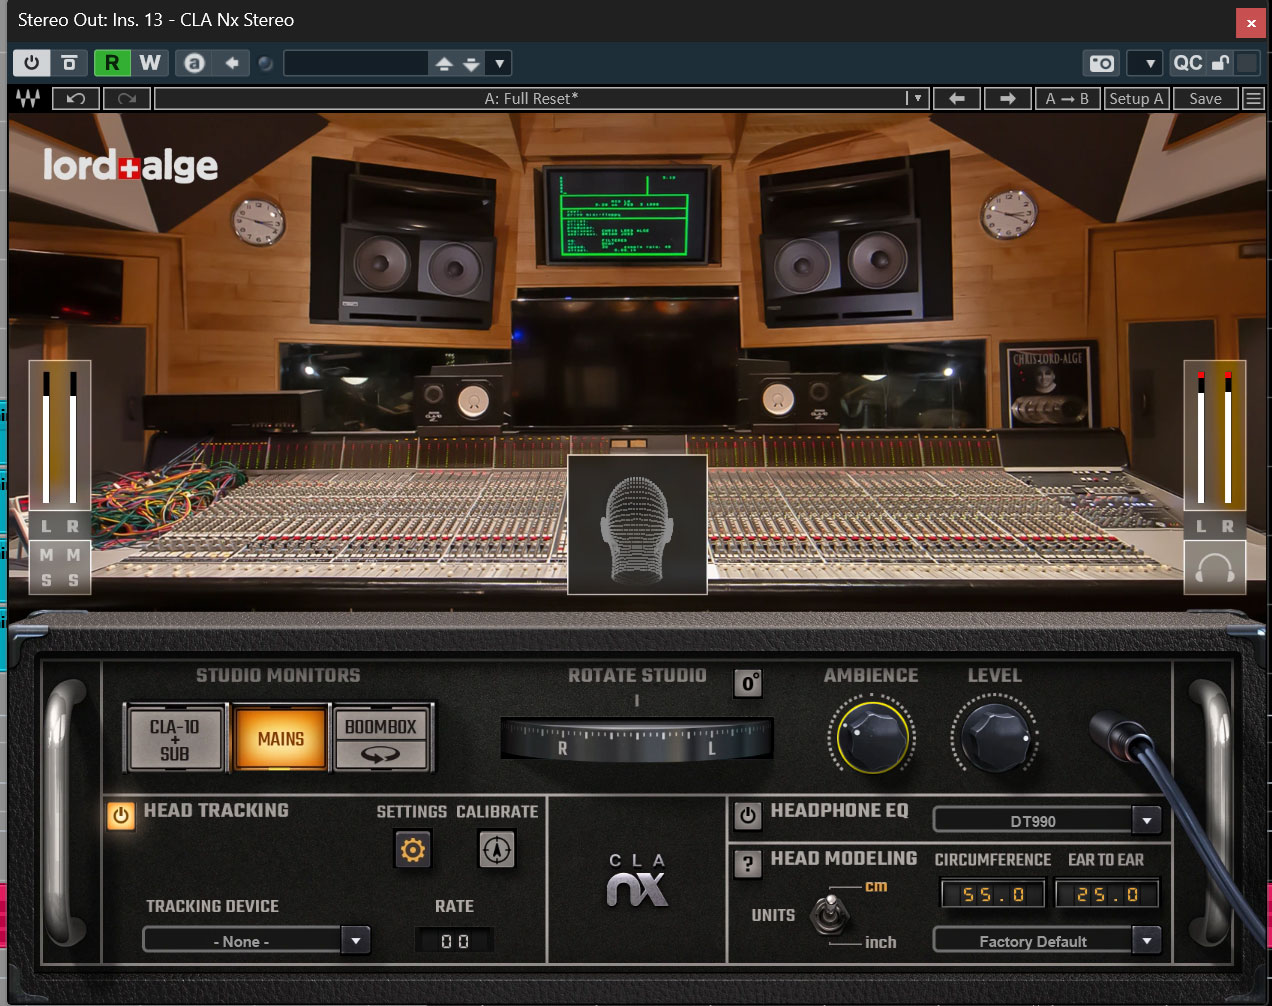Screen dimensions: 1272x1006
Task: Click the redo arrow in Waves toolbar
Action: 127,98
